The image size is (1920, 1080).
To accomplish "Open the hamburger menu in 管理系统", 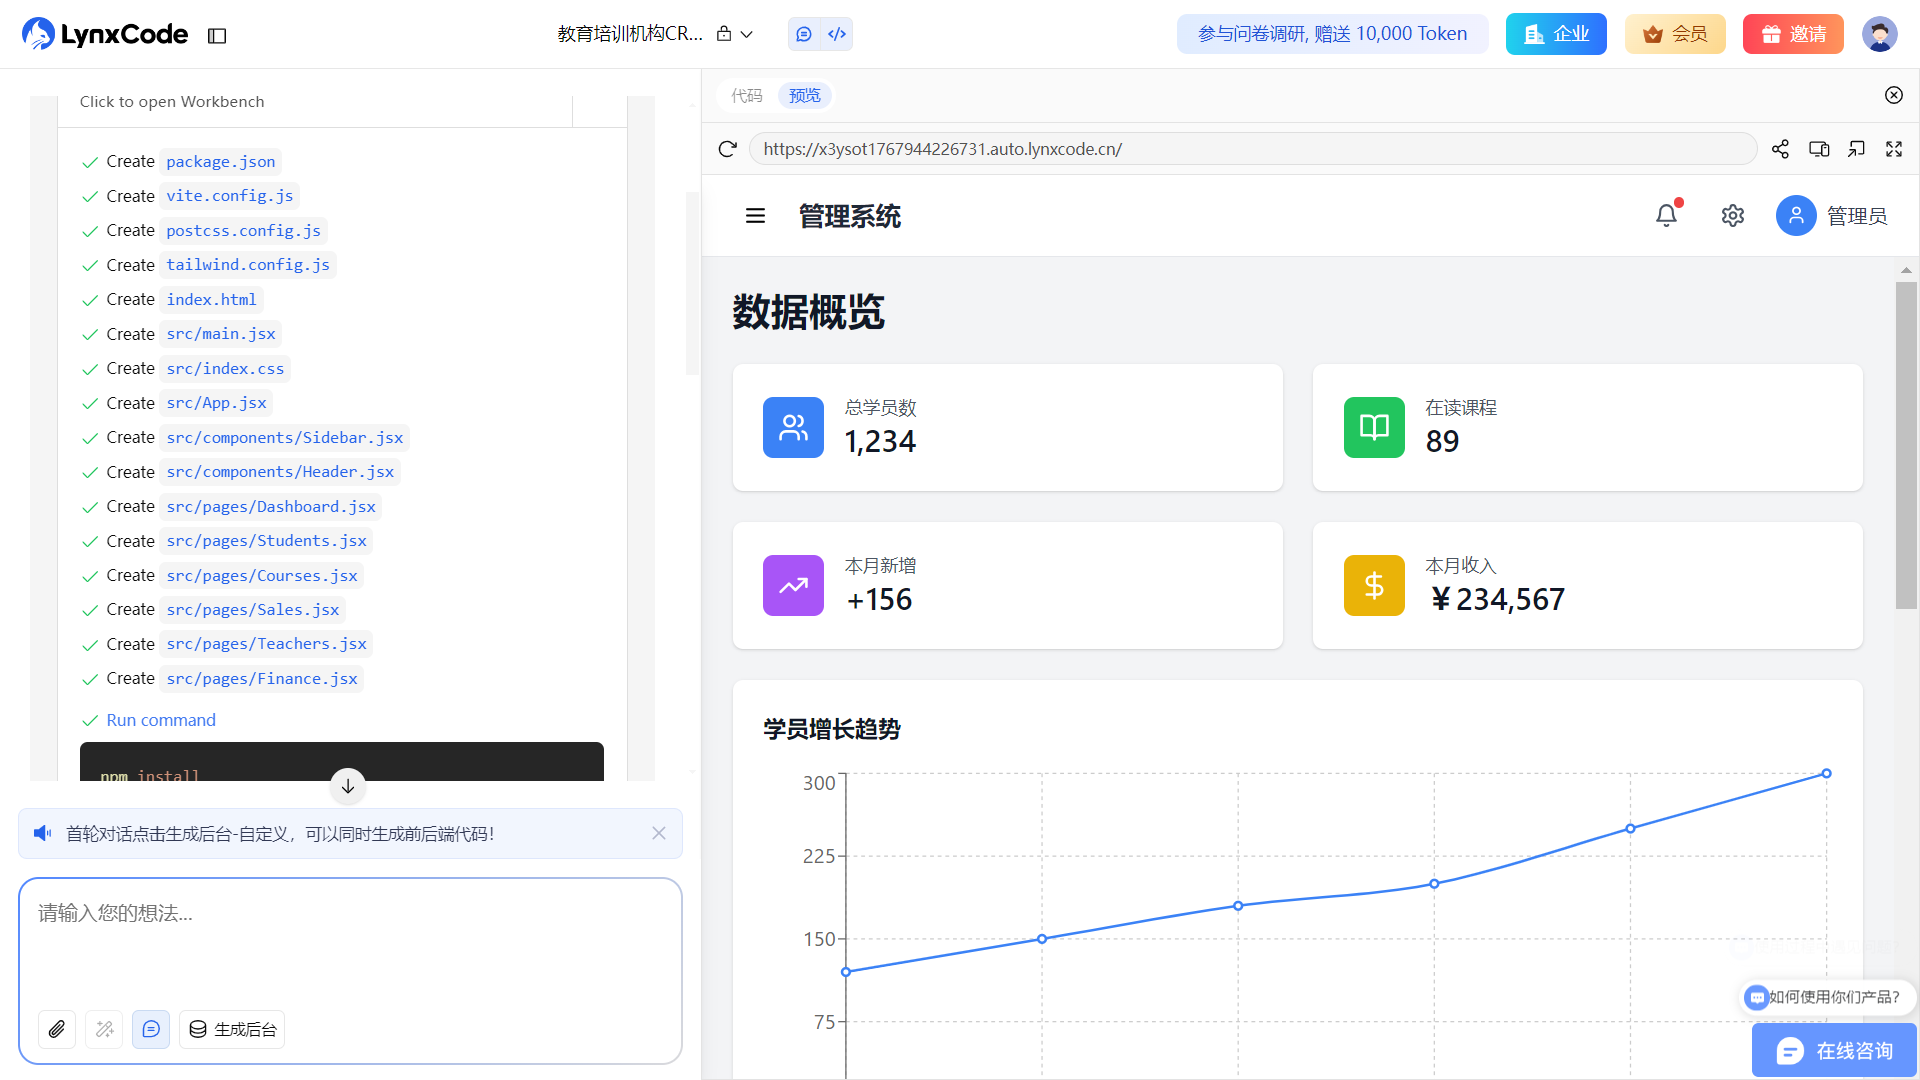I will (755, 216).
